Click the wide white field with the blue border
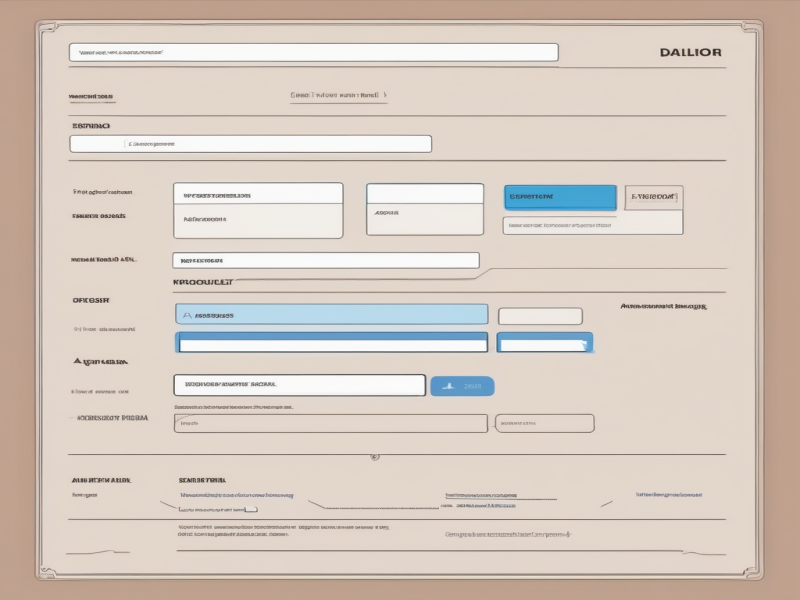 tap(331, 343)
